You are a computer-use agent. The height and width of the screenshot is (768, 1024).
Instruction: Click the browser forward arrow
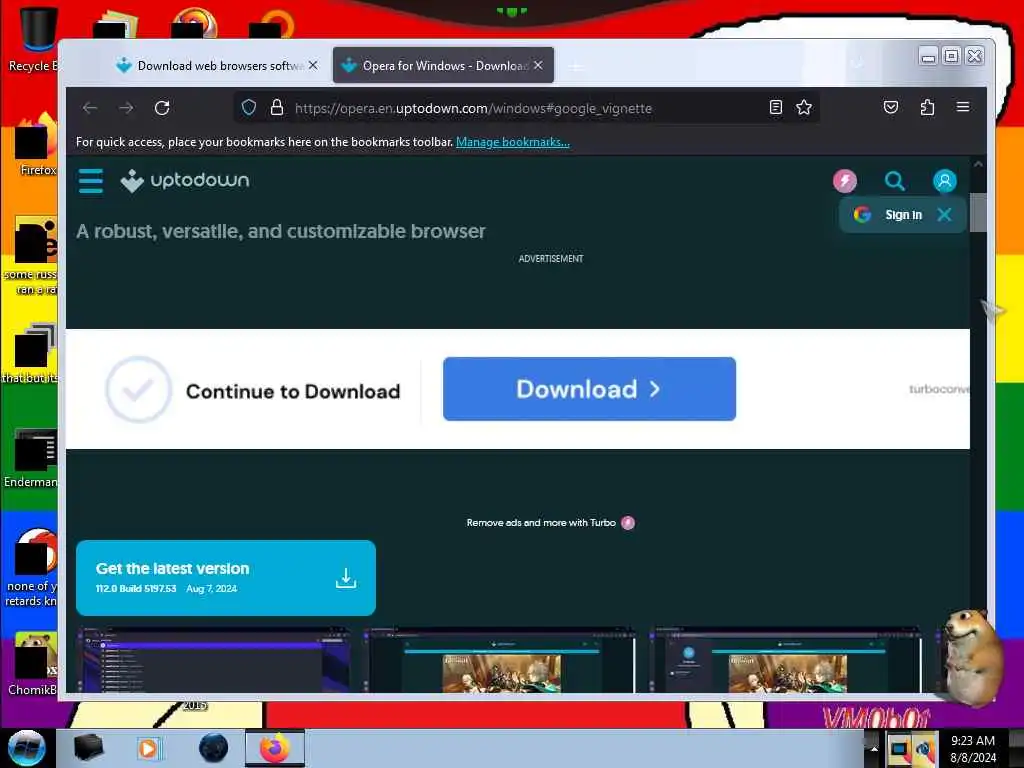[126, 108]
